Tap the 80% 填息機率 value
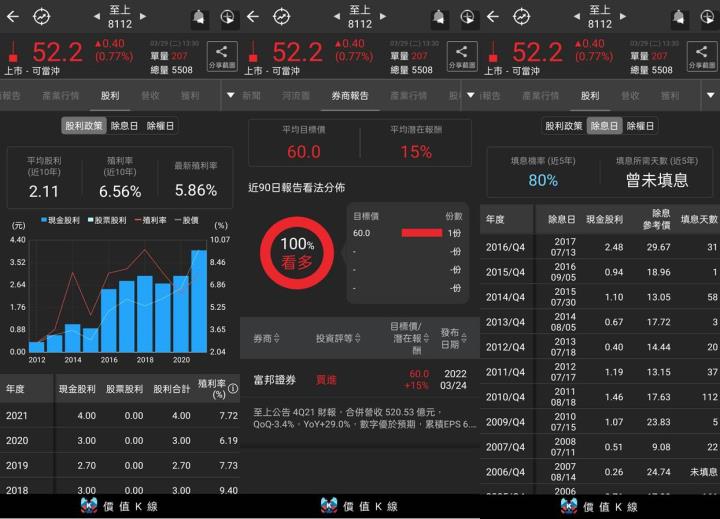This screenshot has width=720, height=519. [x=543, y=180]
